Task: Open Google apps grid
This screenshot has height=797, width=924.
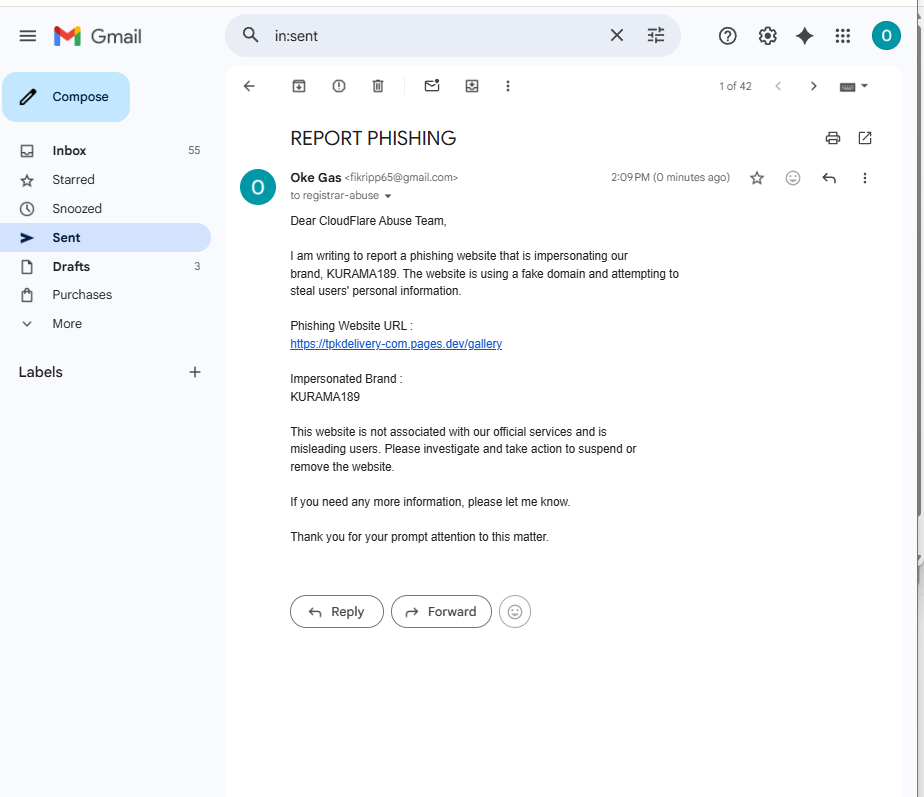Action: point(843,36)
